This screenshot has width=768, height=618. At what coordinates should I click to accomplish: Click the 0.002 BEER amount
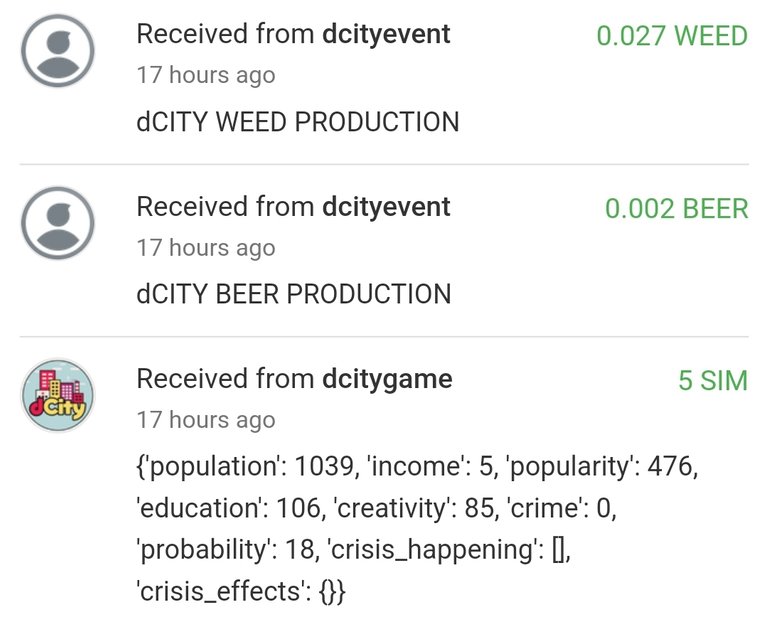(676, 208)
